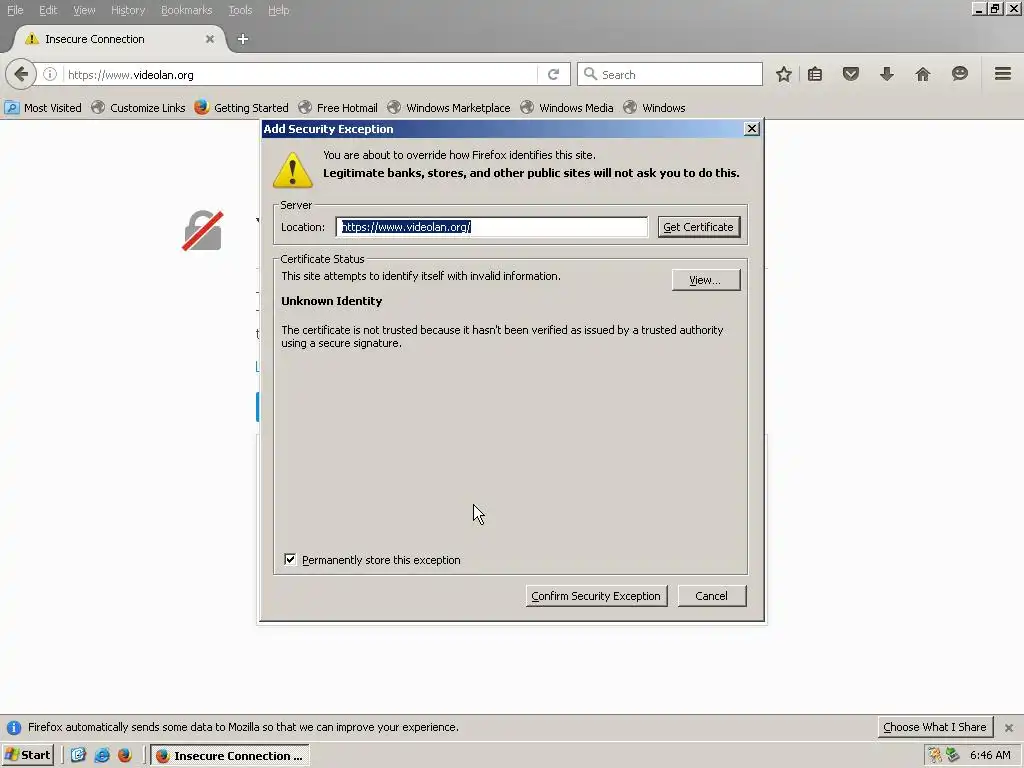
Task: Open the hamburger menu
Action: tap(1003, 74)
